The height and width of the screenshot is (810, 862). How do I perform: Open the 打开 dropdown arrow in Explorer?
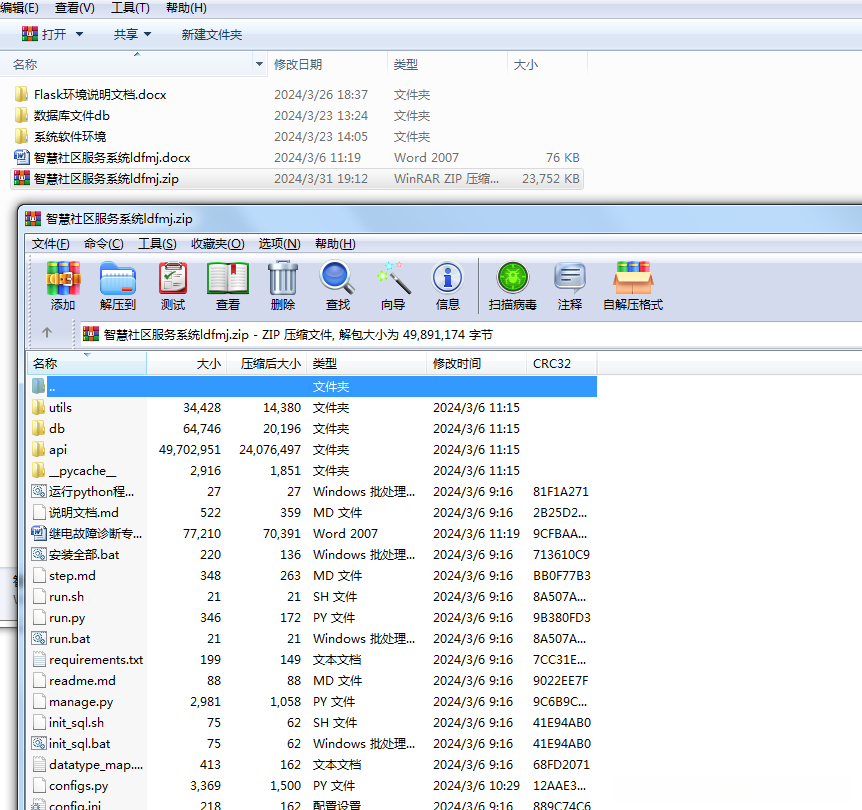click(79, 35)
